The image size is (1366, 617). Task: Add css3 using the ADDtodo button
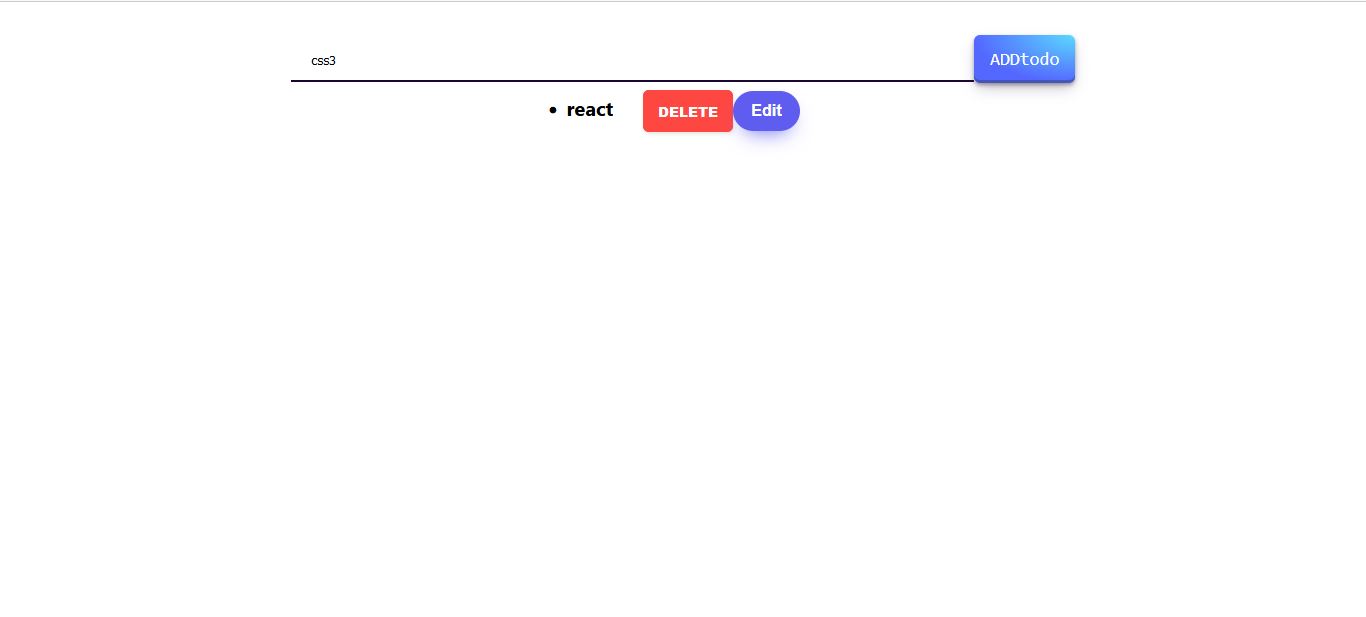(1024, 59)
